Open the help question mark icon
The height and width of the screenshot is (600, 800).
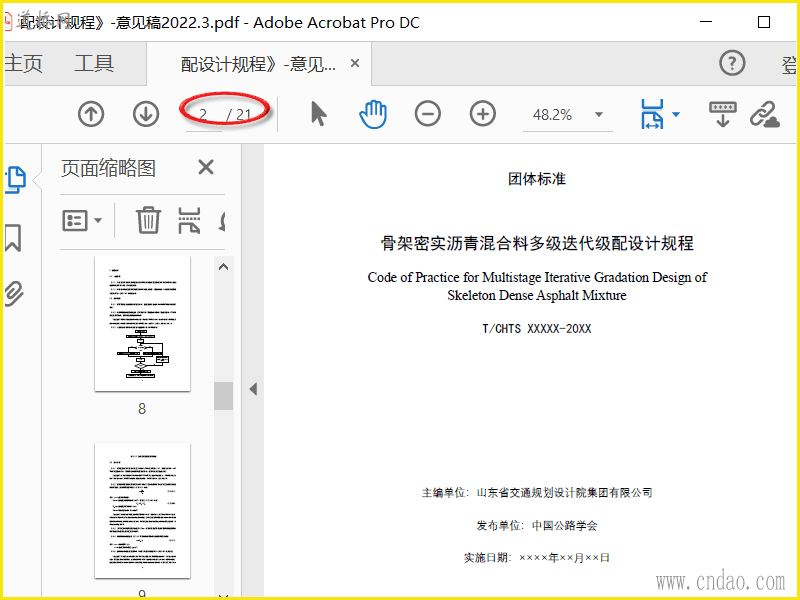(x=732, y=63)
